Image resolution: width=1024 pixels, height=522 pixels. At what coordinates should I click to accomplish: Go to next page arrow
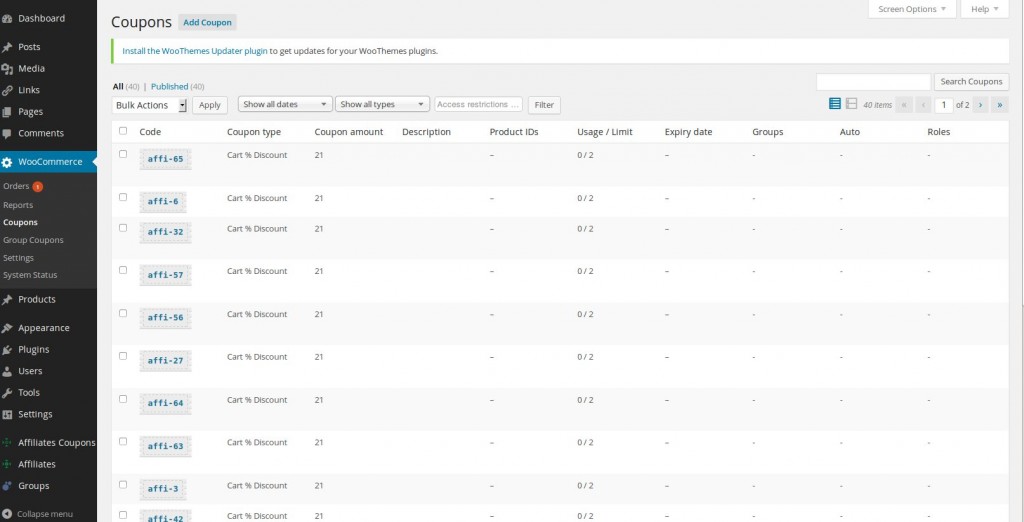(981, 104)
